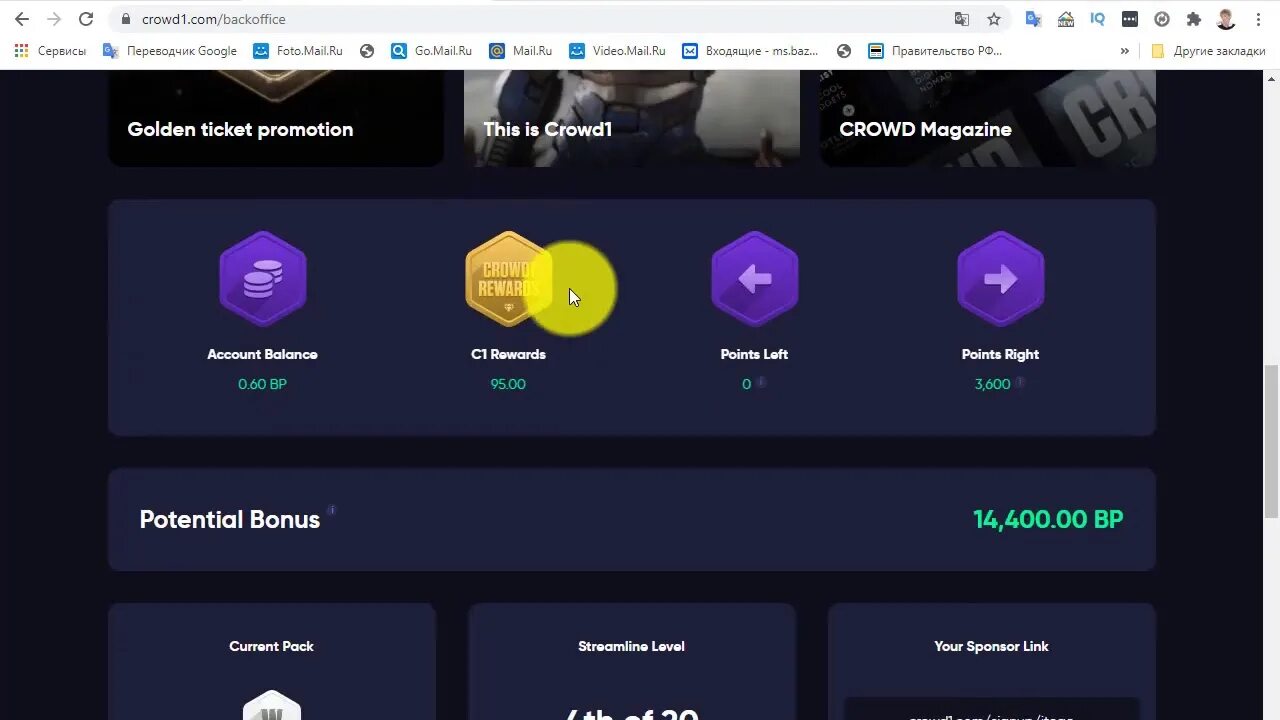Open the IQ extension icon
Image resolution: width=1280 pixels, height=720 pixels.
(x=1098, y=19)
